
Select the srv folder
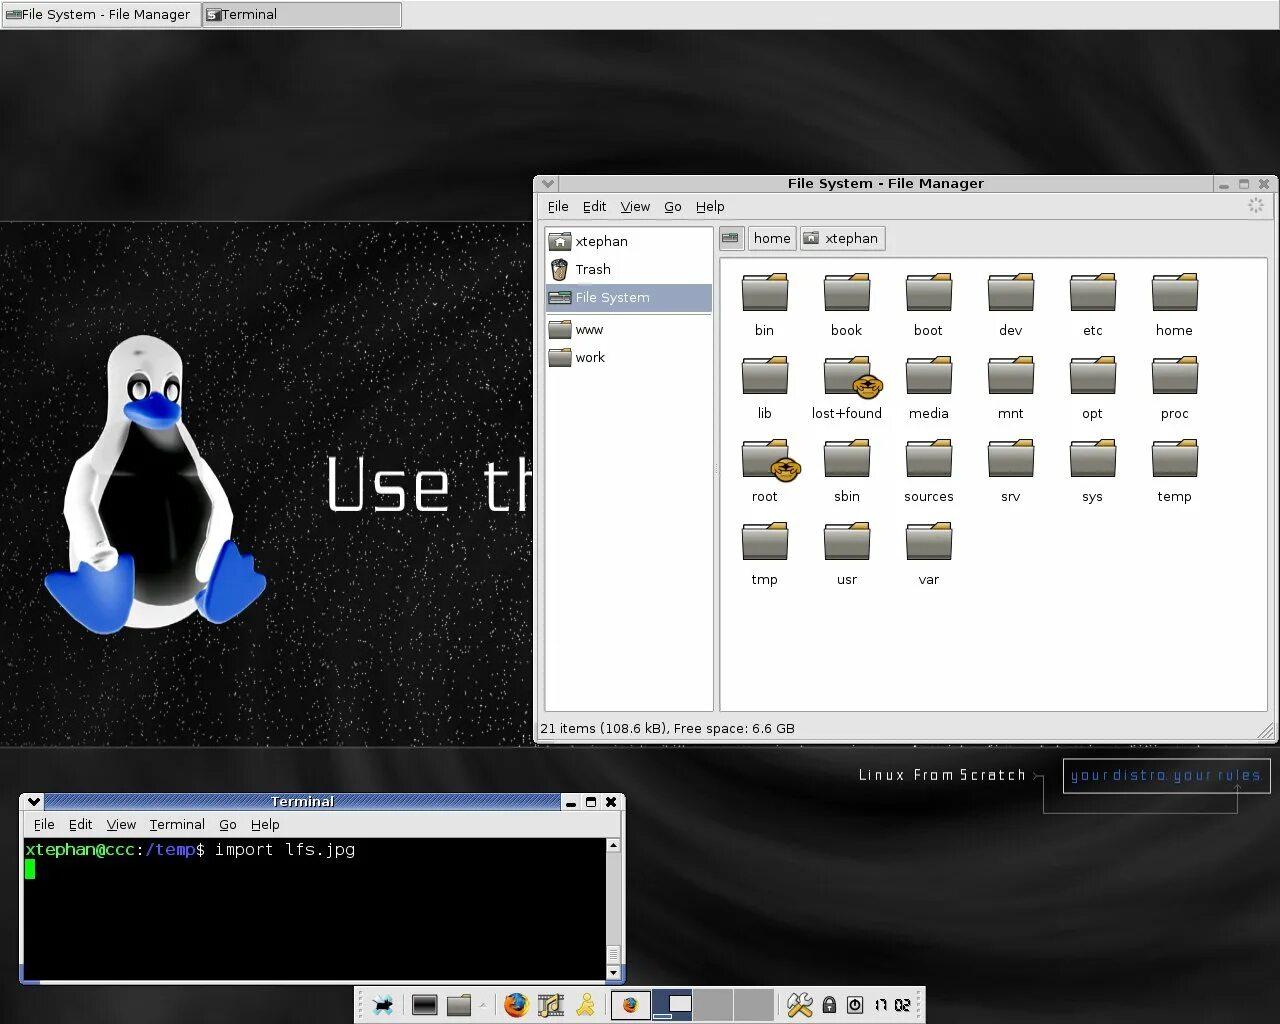coord(1011,470)
